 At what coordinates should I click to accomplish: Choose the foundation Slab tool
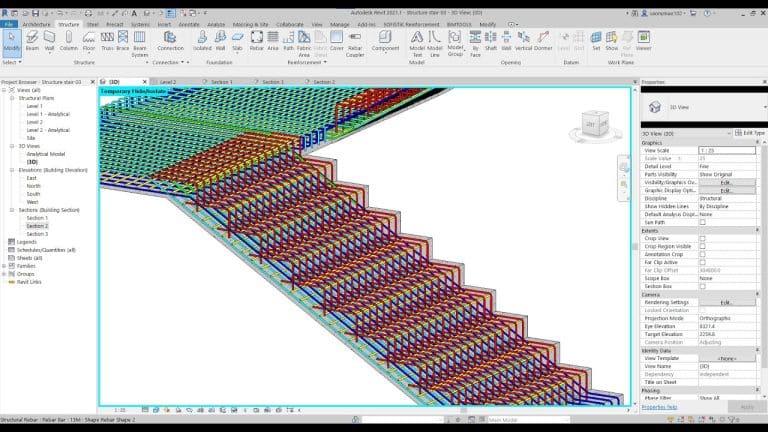[237, 41]
